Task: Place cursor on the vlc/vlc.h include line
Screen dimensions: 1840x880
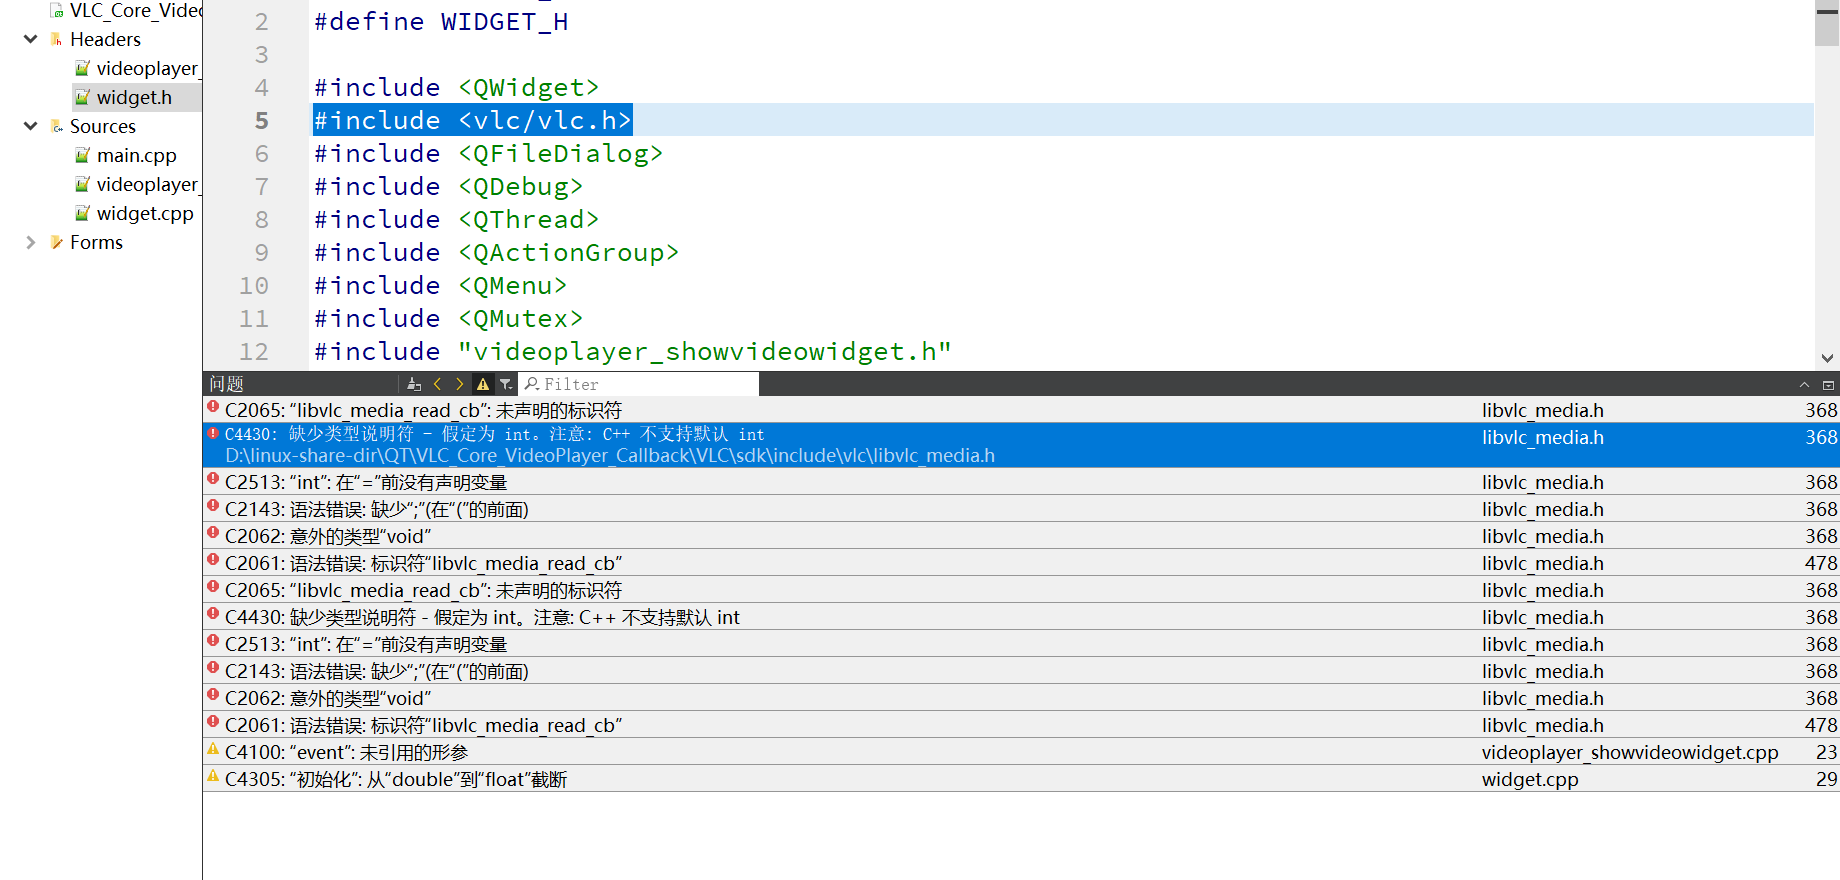Action: point(473,120)
